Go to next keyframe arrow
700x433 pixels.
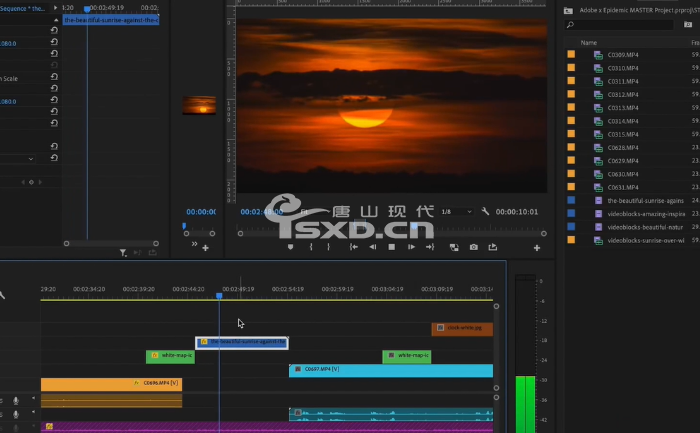coord(40,182)
